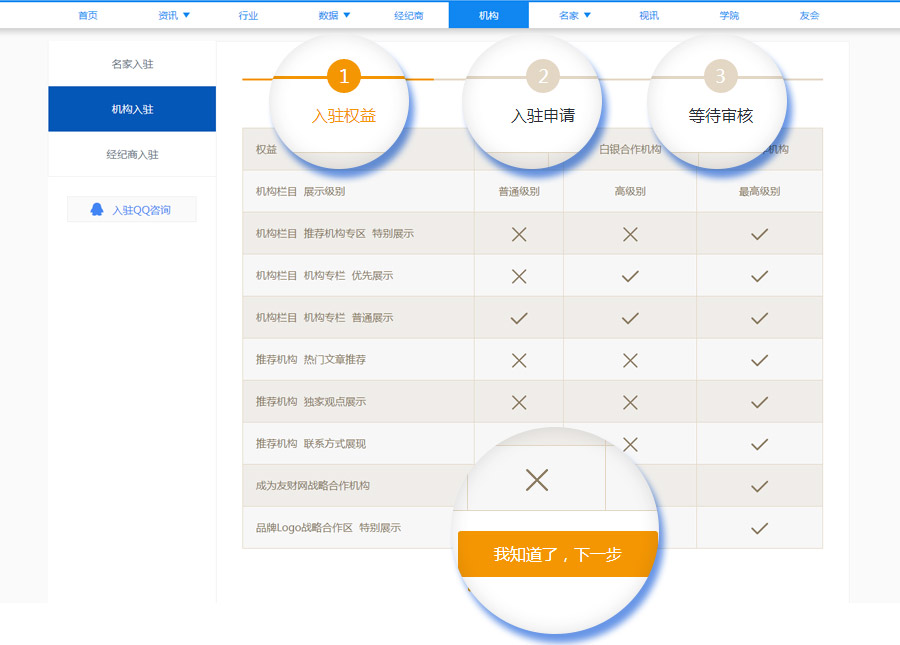The width and height of the screenshot is (900, 645).
Task: Click 我知道了，下一步 button
Action: (x=557, y=554)
